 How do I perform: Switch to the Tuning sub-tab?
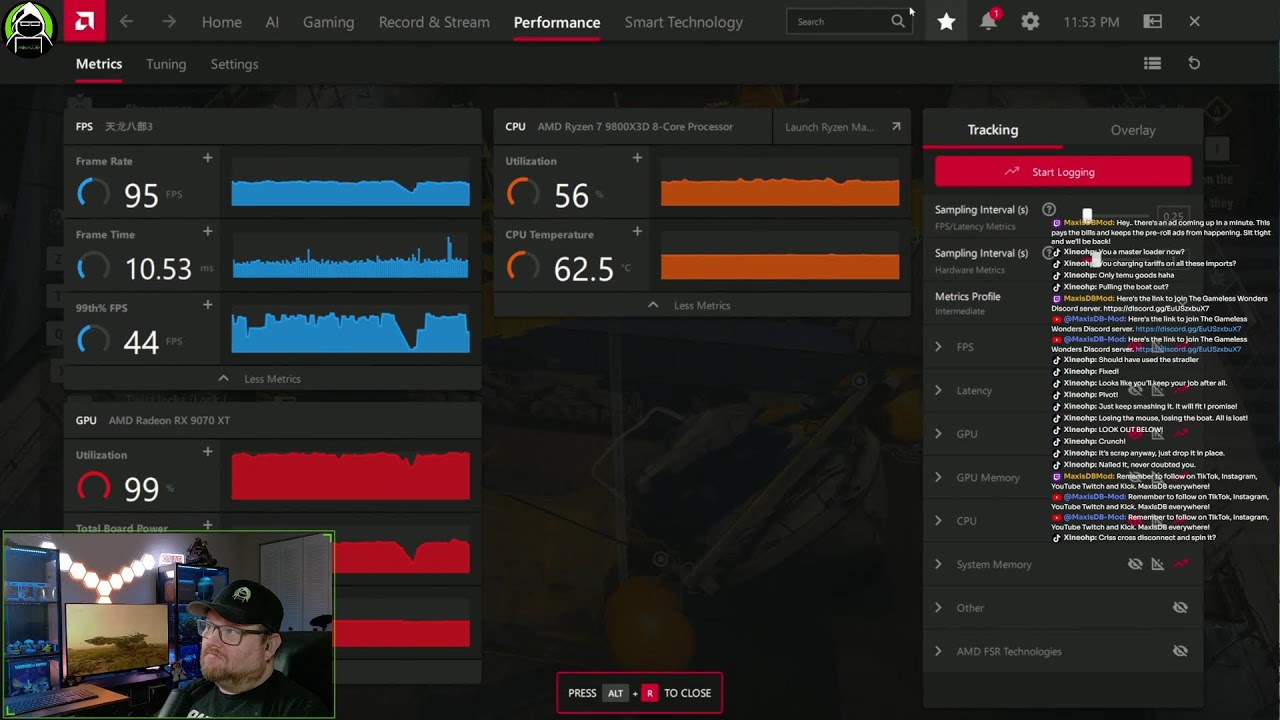[166, 64]
